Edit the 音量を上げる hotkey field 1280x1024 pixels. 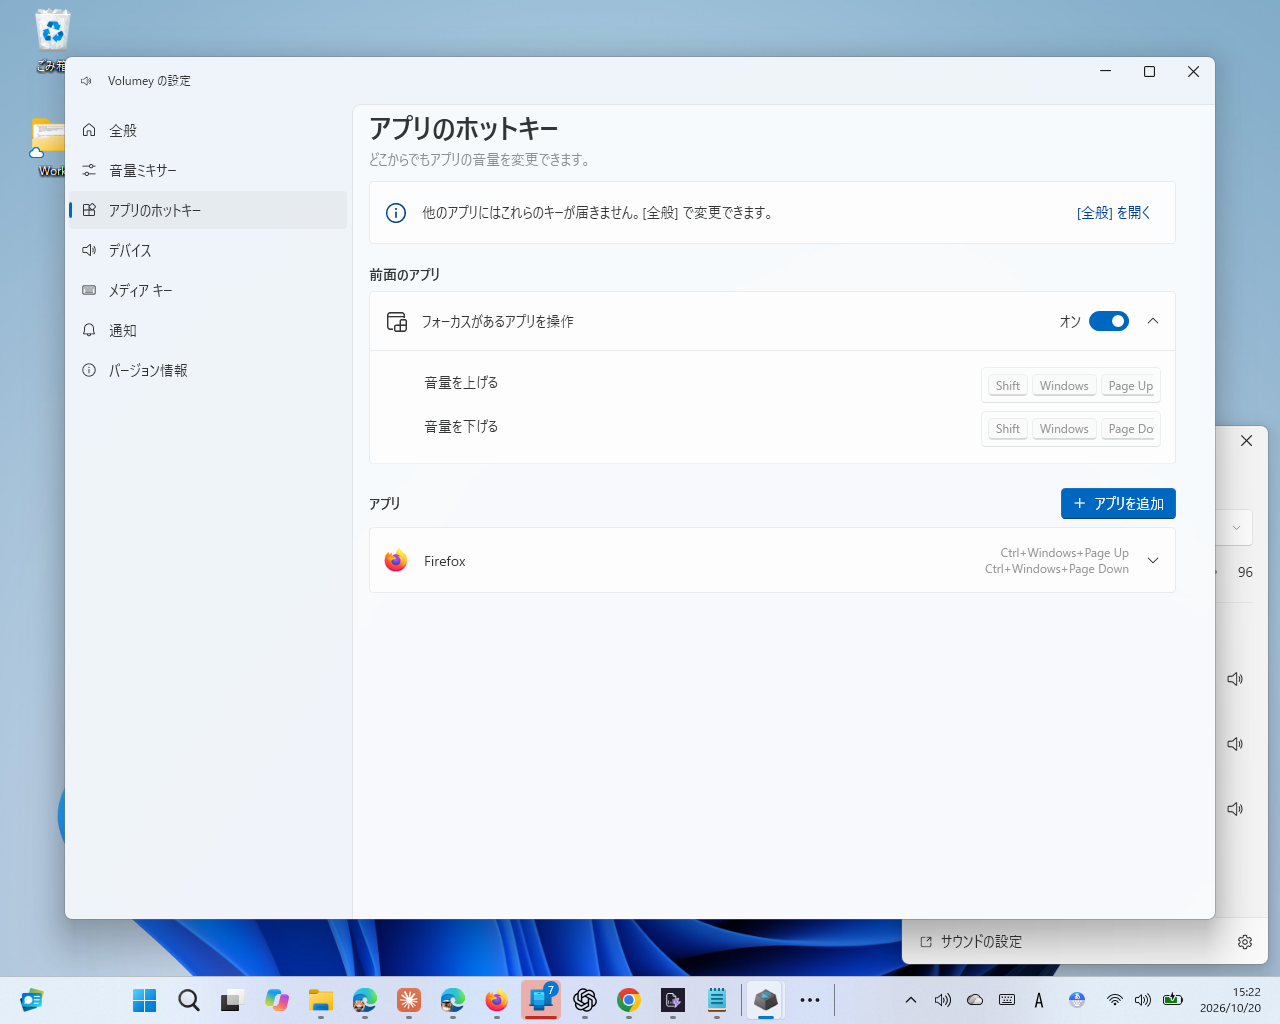pyautogui.click(x=1071, y=386)
